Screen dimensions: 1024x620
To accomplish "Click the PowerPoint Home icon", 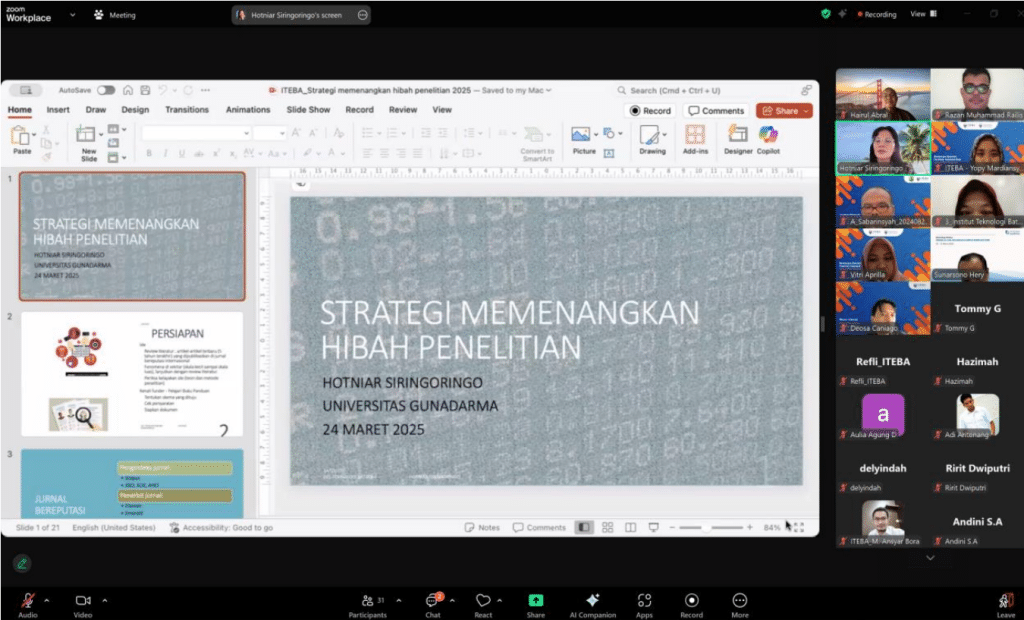I will coord(128,90).
